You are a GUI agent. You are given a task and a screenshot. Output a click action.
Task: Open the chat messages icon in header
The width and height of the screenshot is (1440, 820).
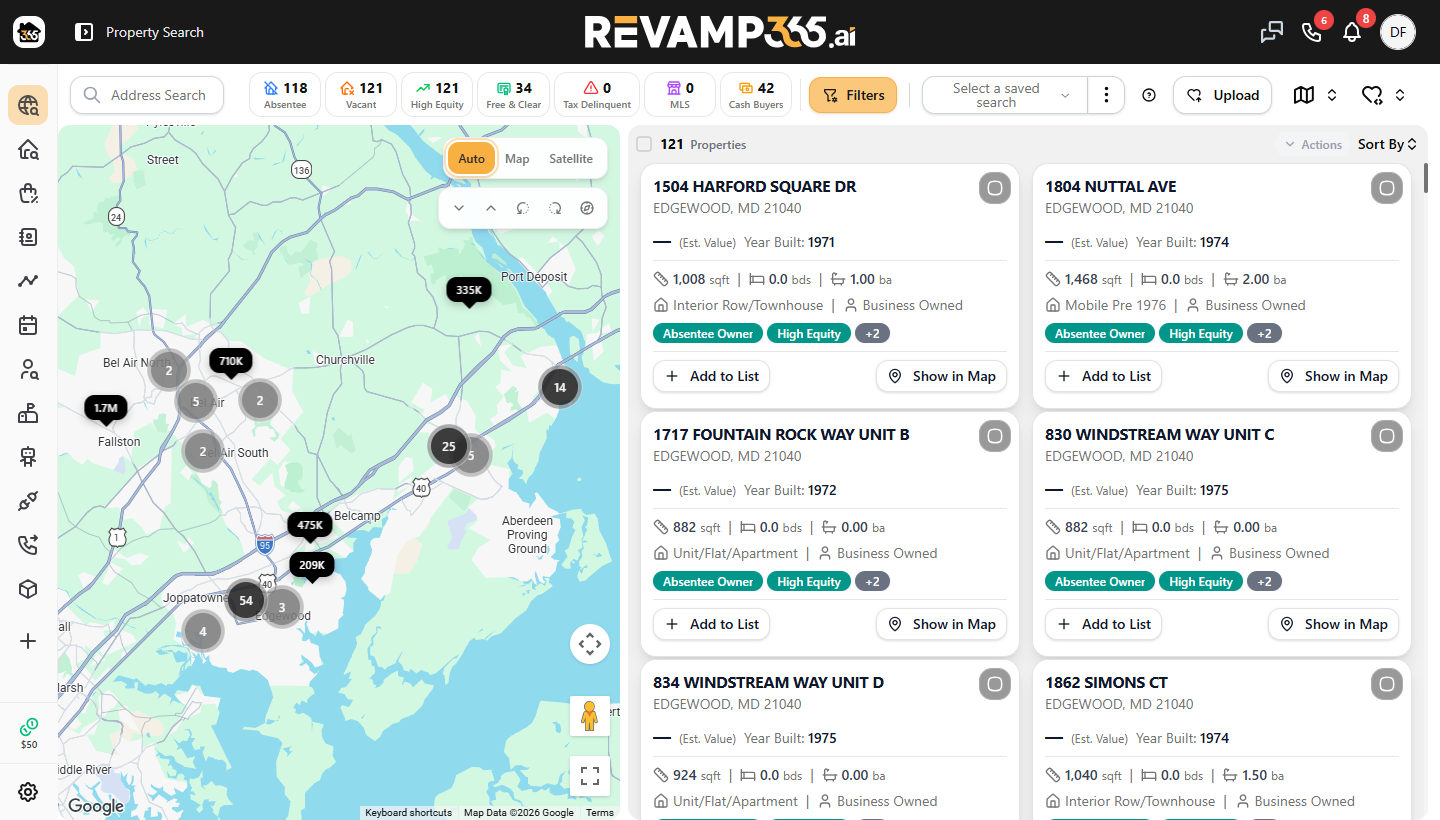[x=1272, y=32]
